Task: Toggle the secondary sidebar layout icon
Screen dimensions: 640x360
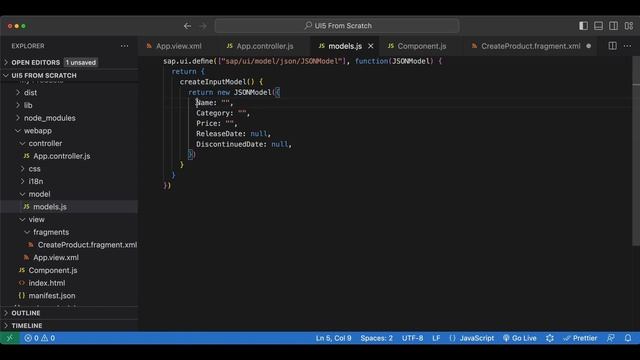Action: pos(613,26)
